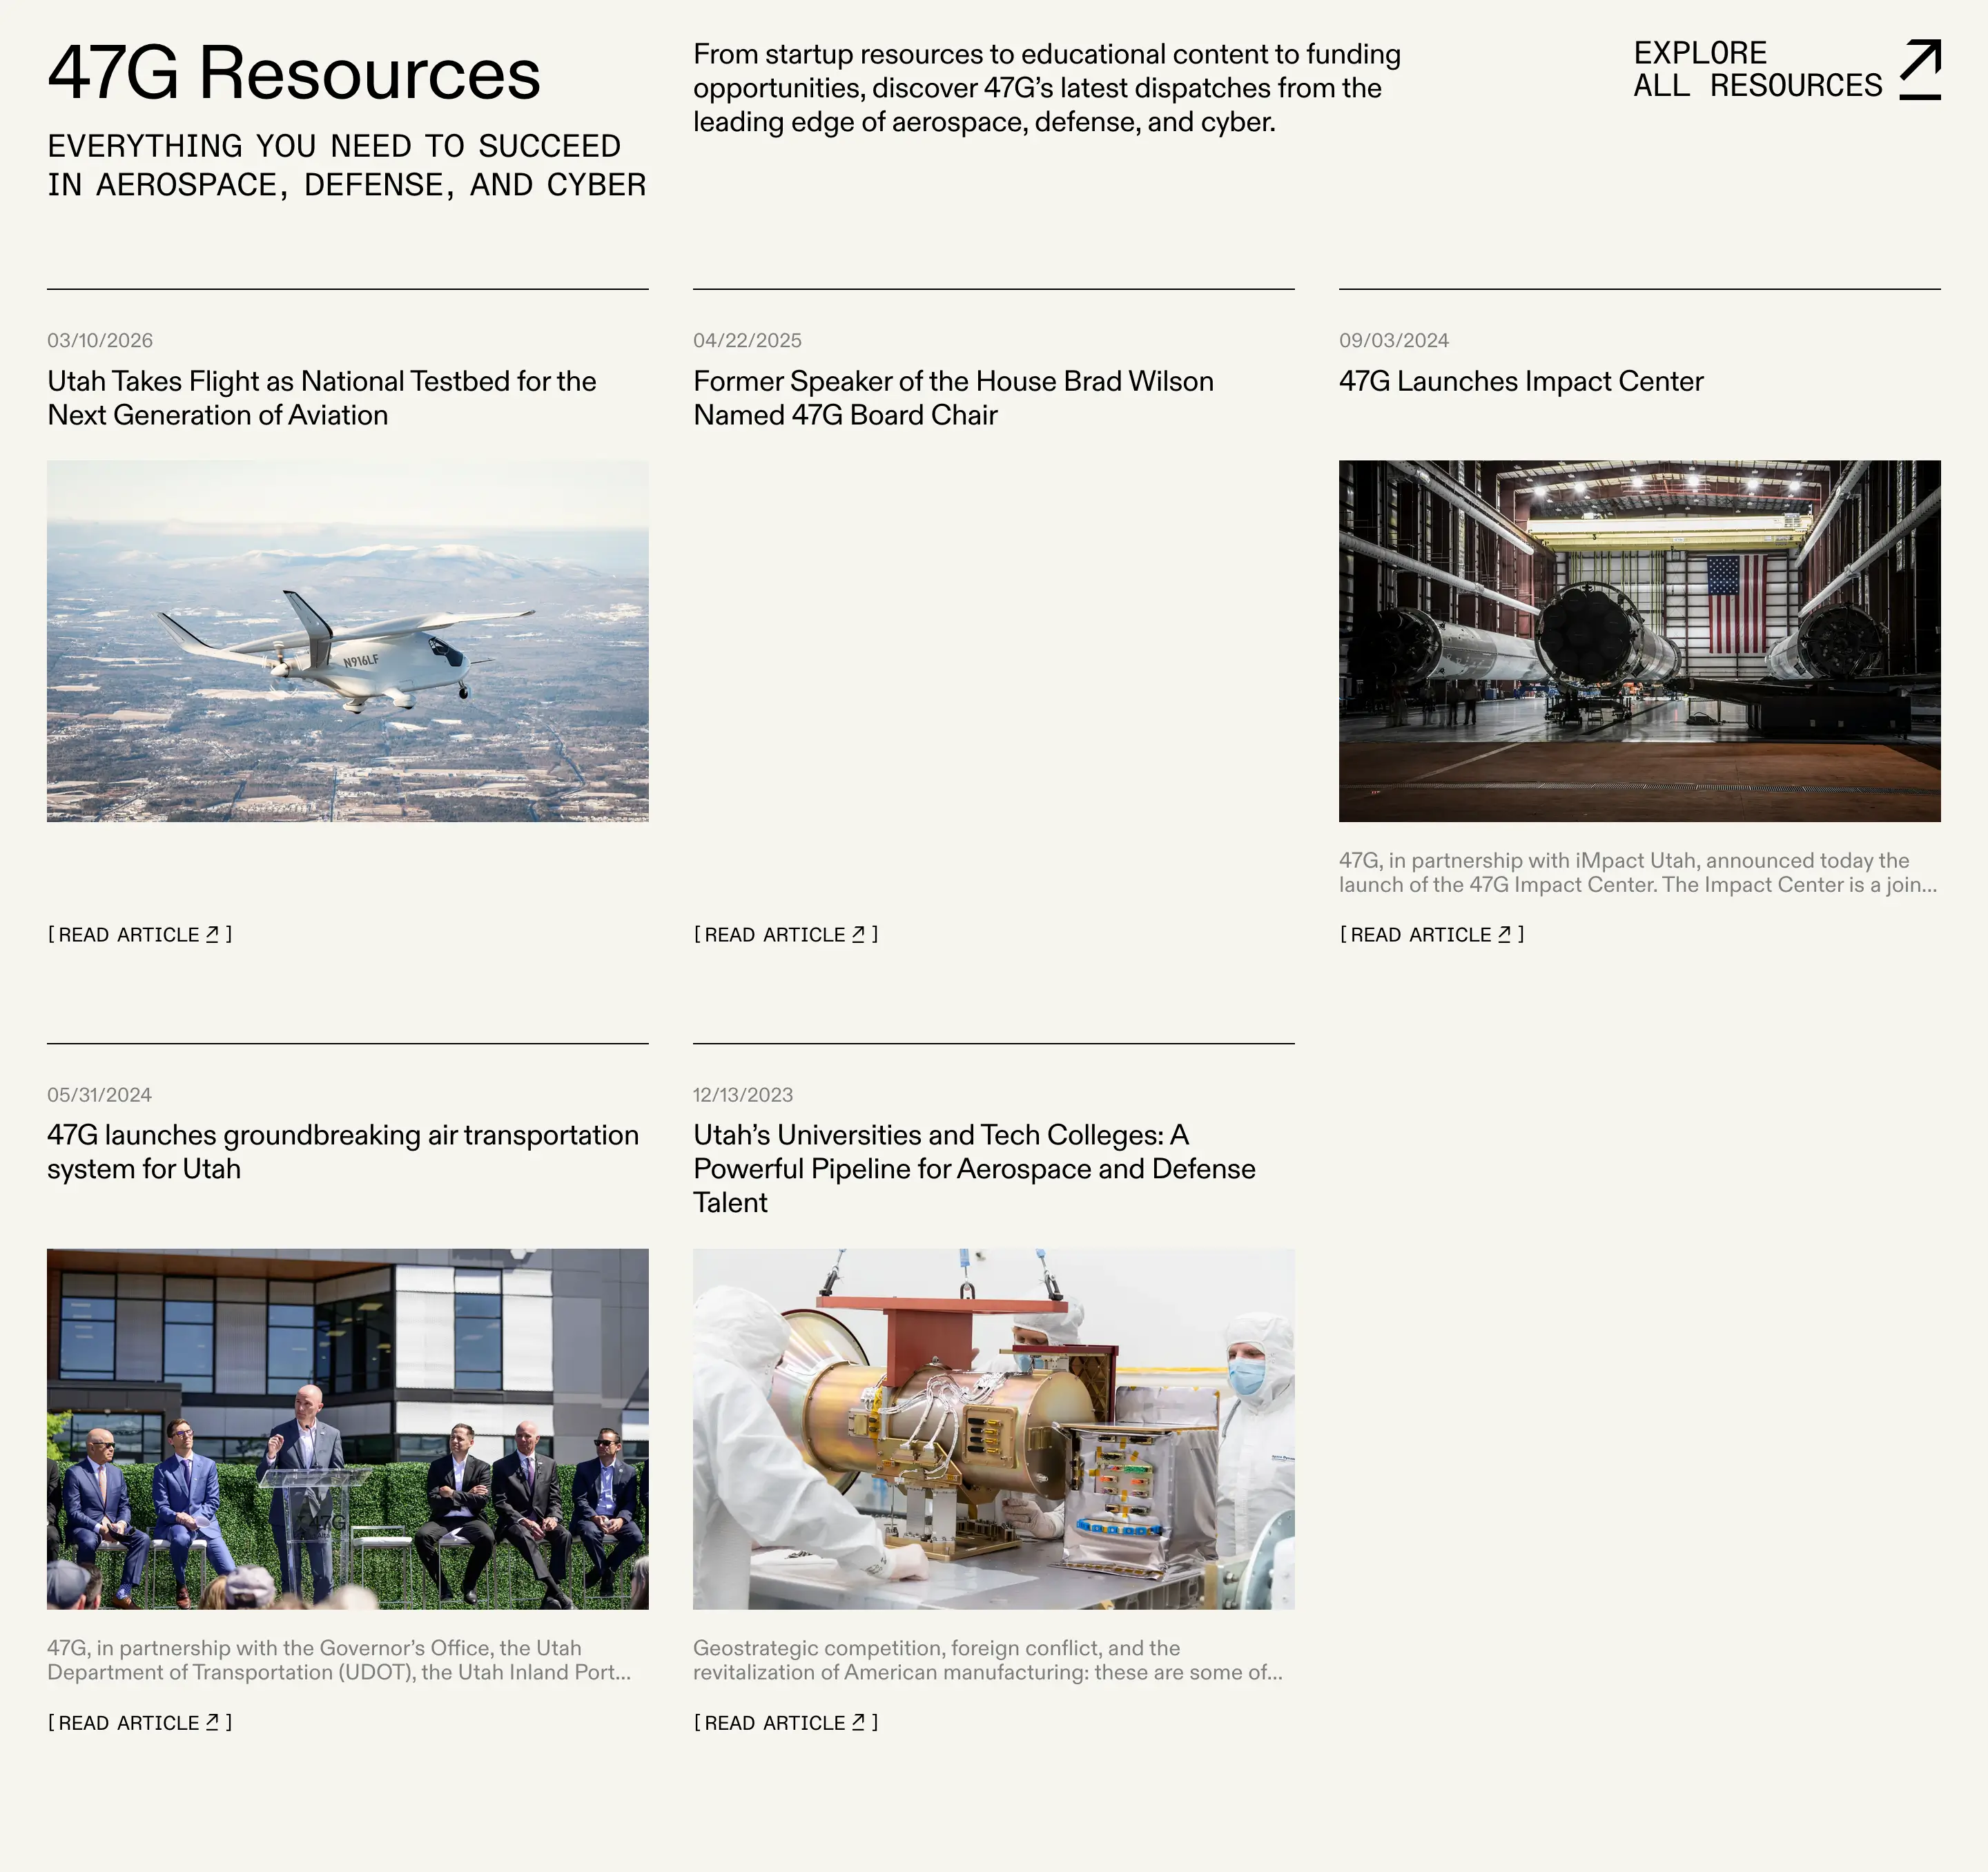
Task: Read article about air transportation system for Utah
Action: 139,1722
